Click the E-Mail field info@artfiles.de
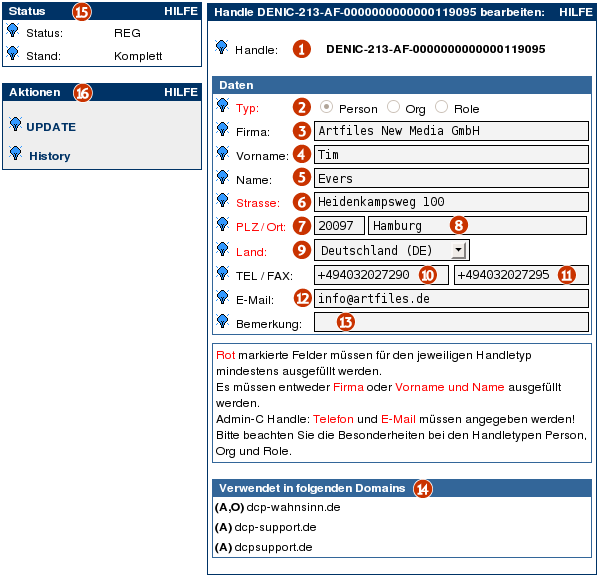Image resolution: width=600 pixels, height=578 pixels. pyautogui.click(x=451, y=299)
